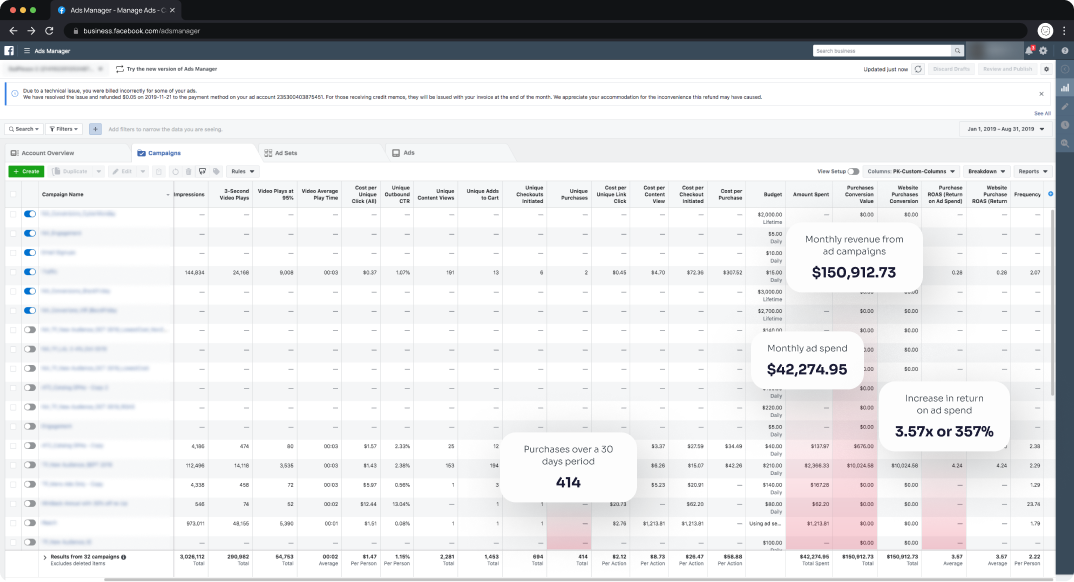Viewport: 1074px width, 582px height.
Task: Toggle the View Setup switch
Action: [853, 171]
